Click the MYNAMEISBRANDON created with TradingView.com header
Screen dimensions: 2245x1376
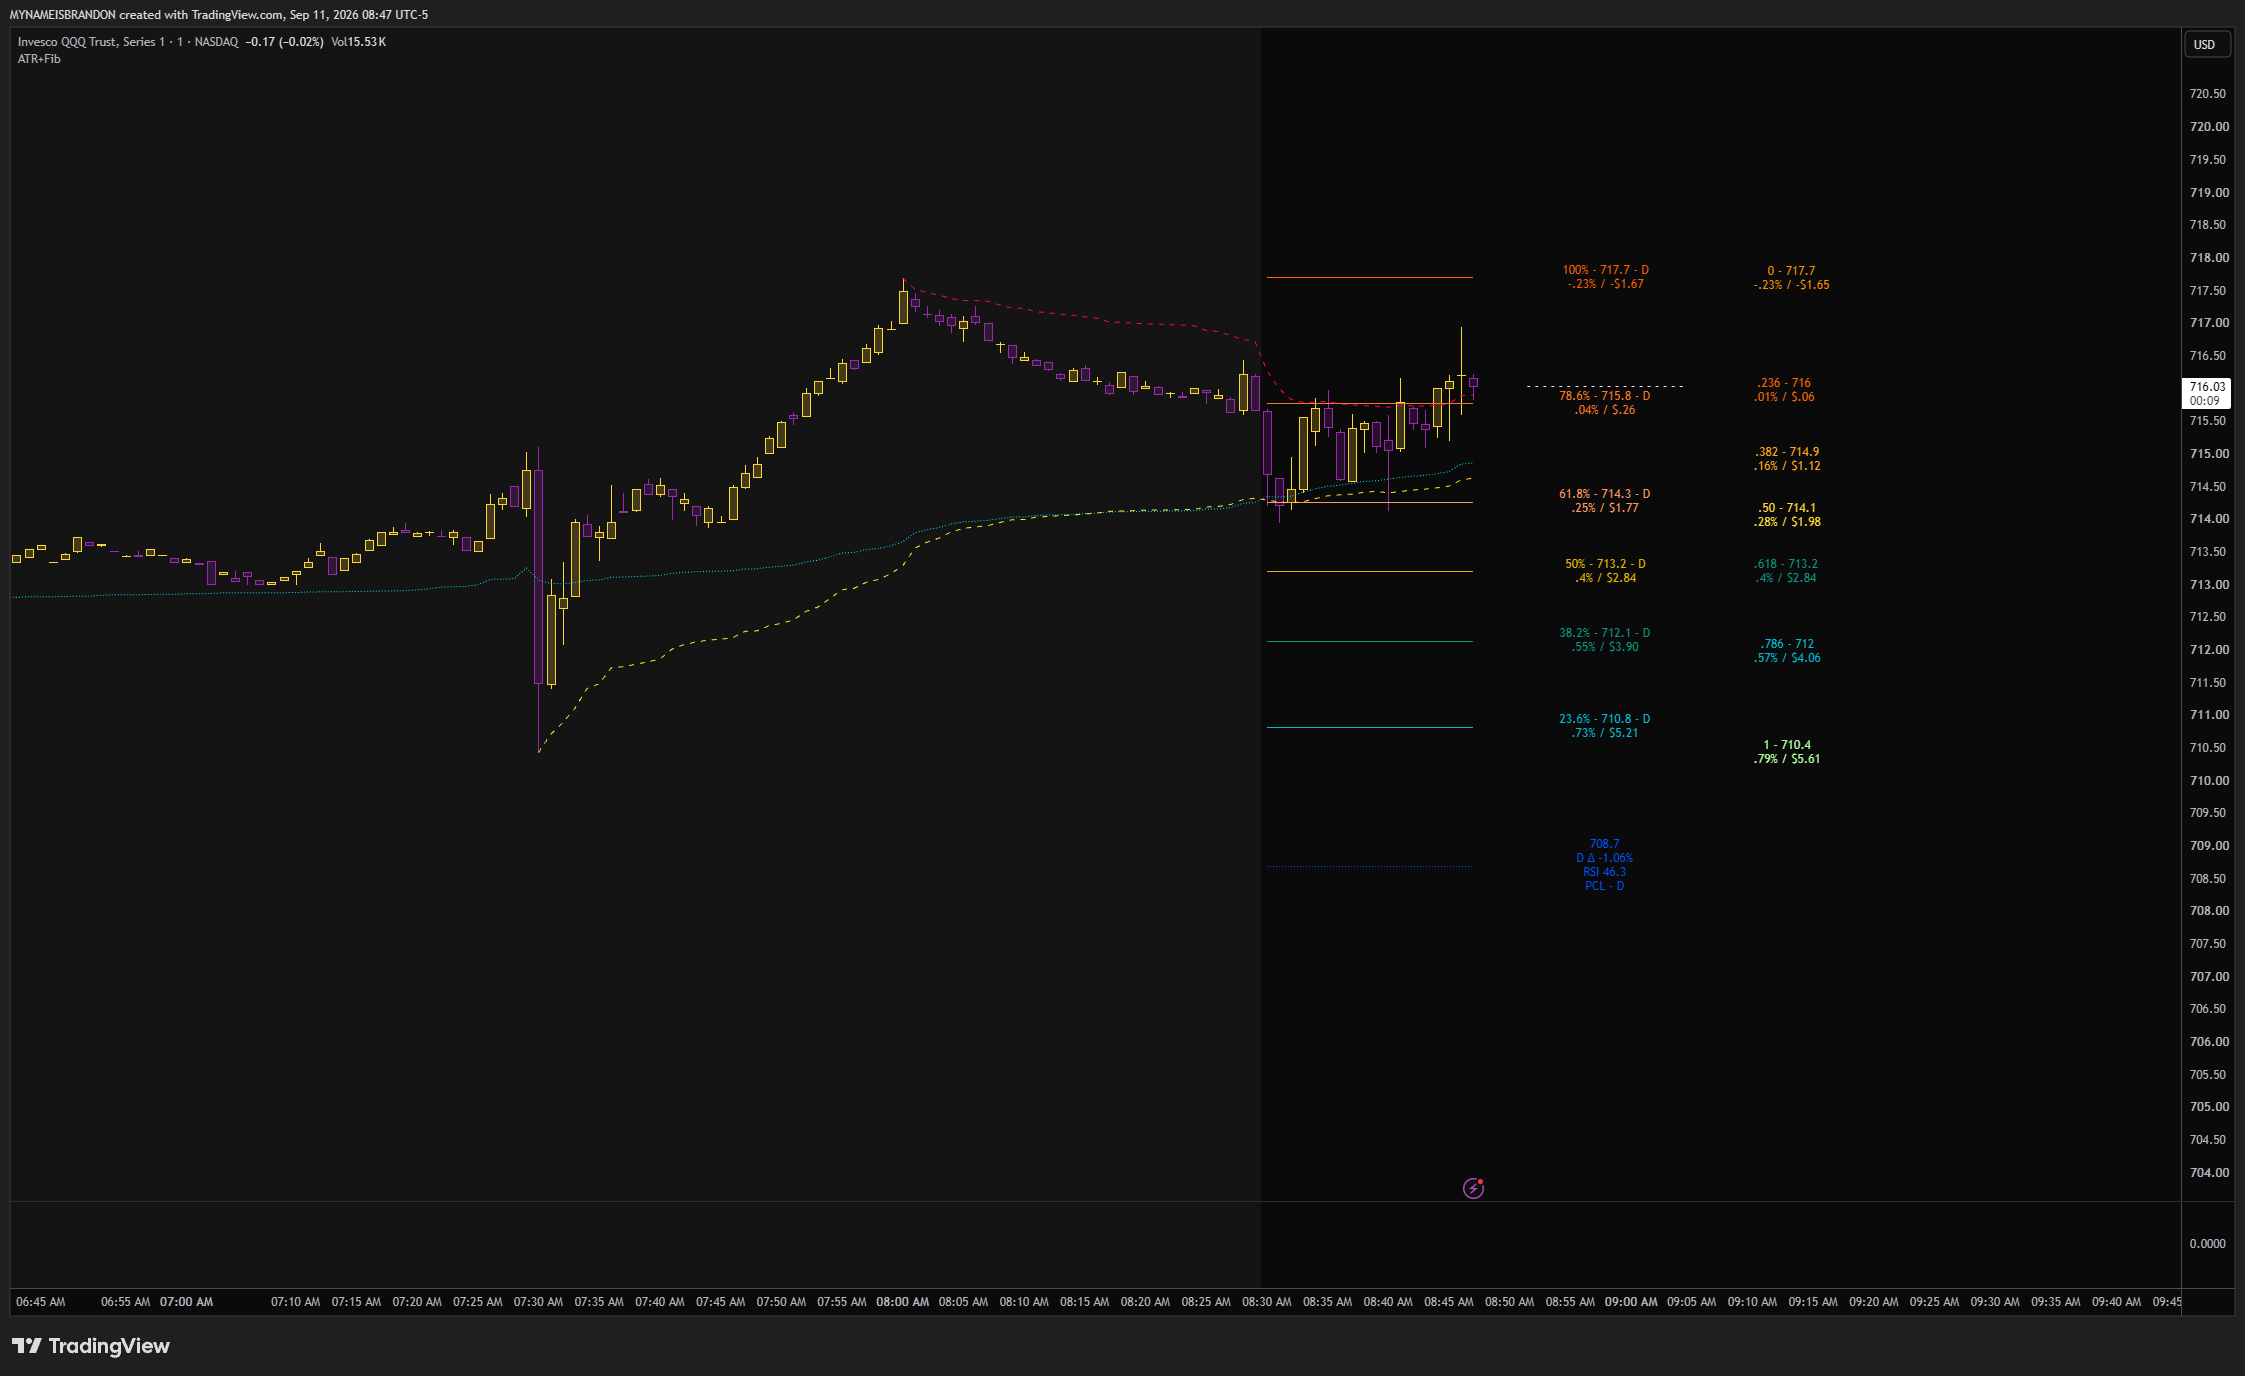219,15
